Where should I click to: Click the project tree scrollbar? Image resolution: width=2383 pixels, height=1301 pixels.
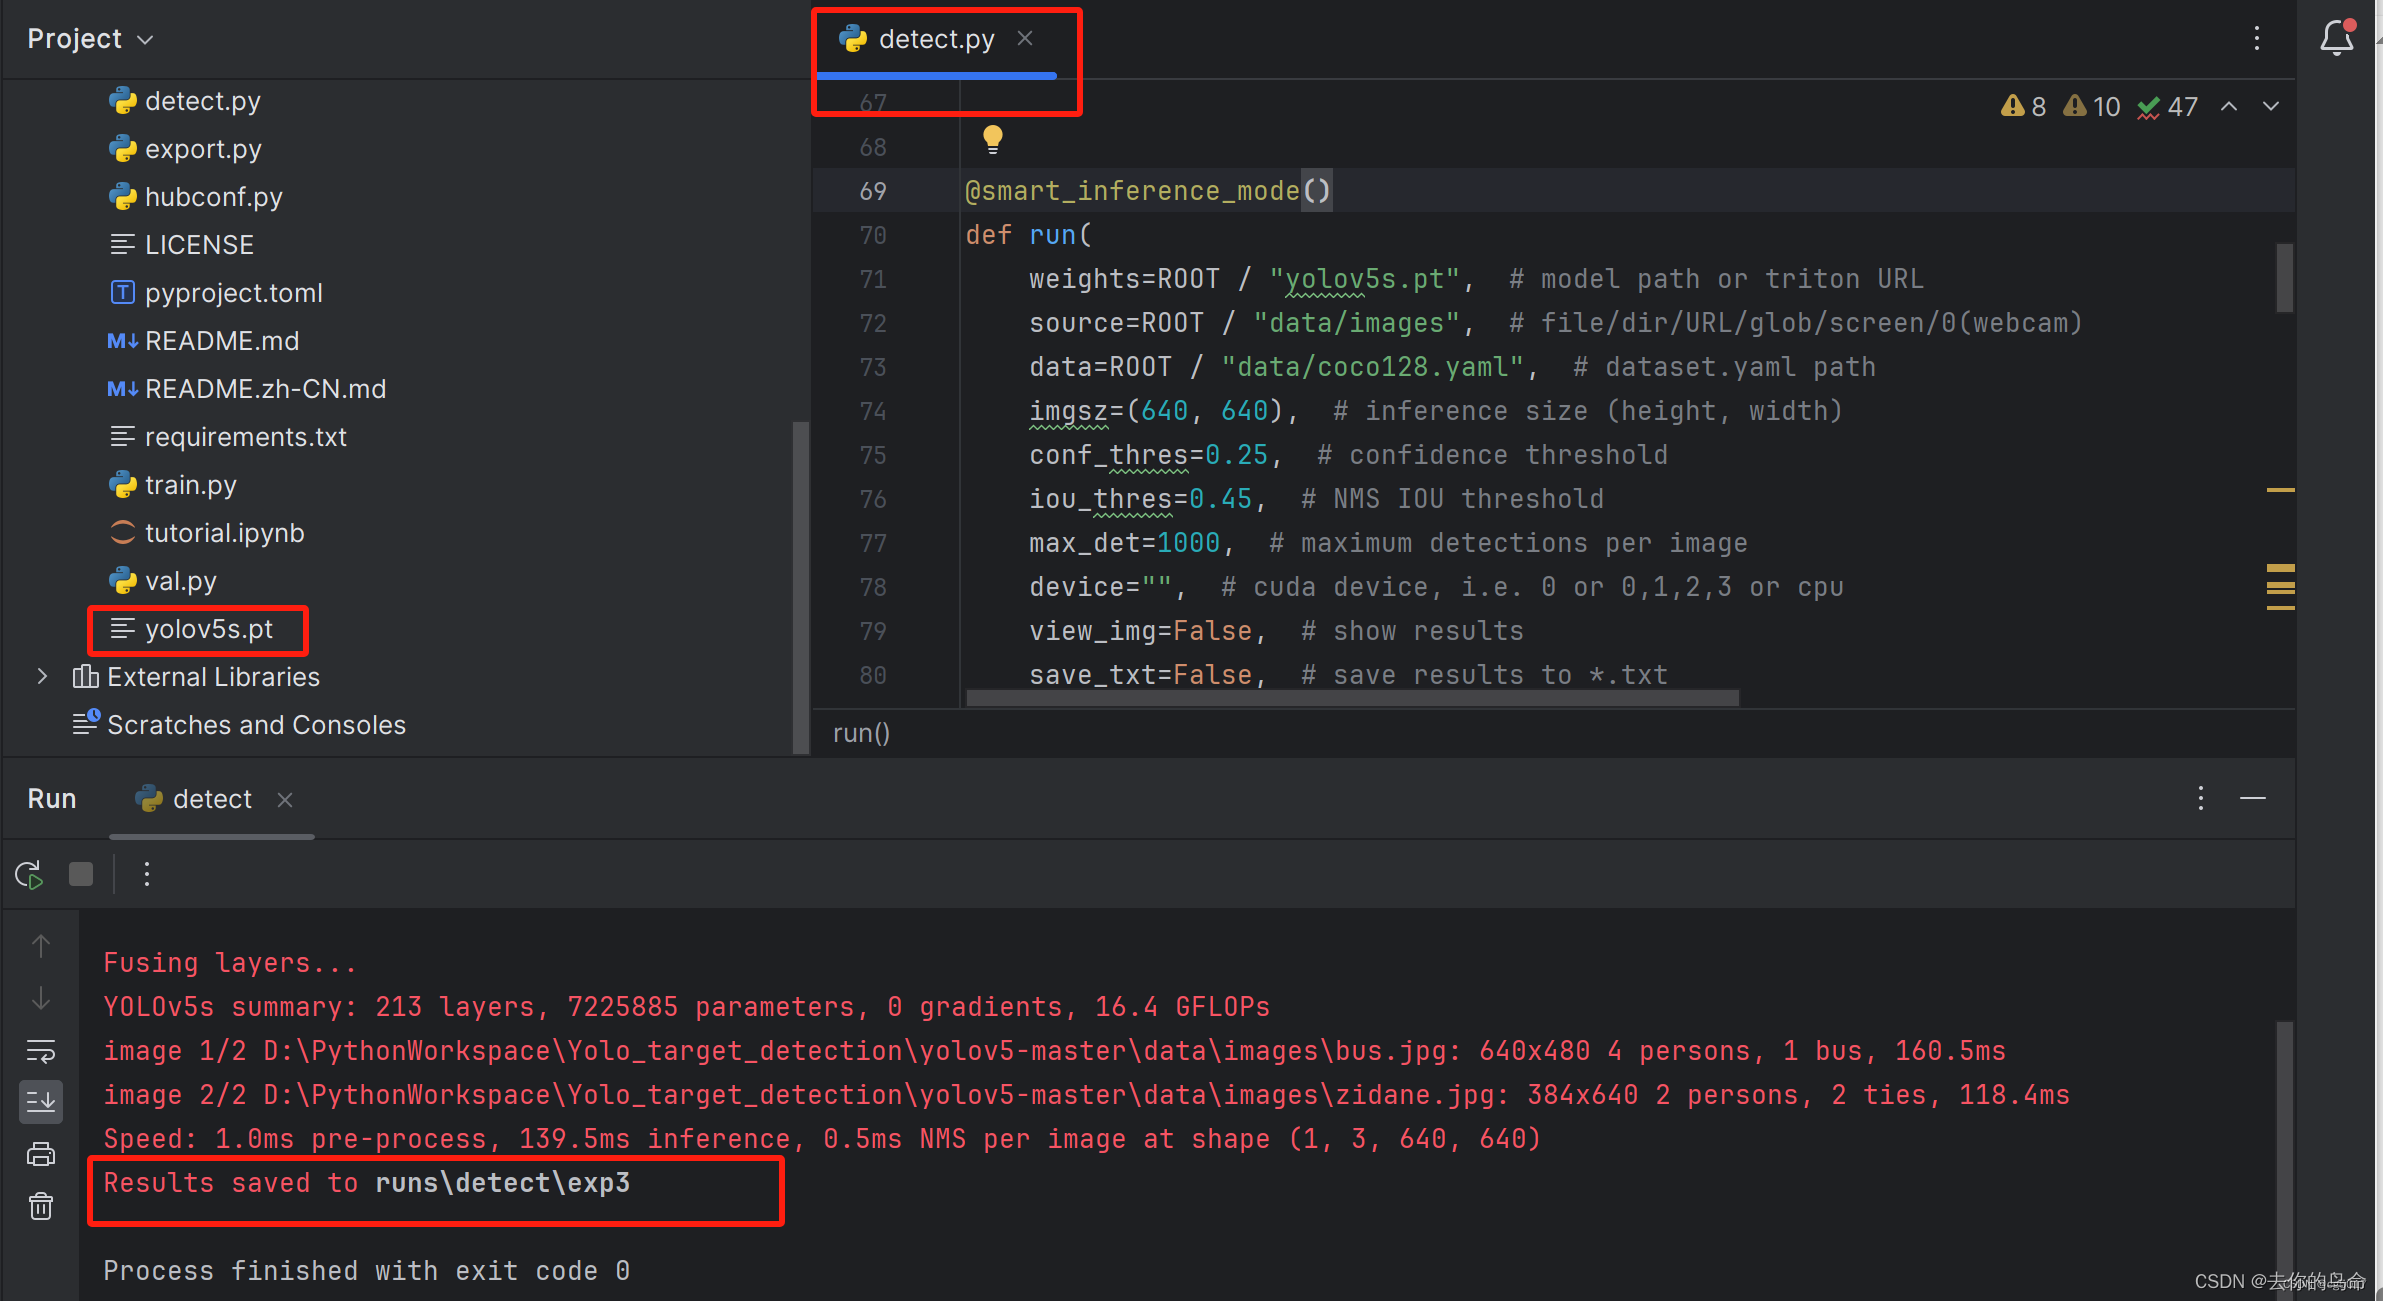(x=800, y=587)
